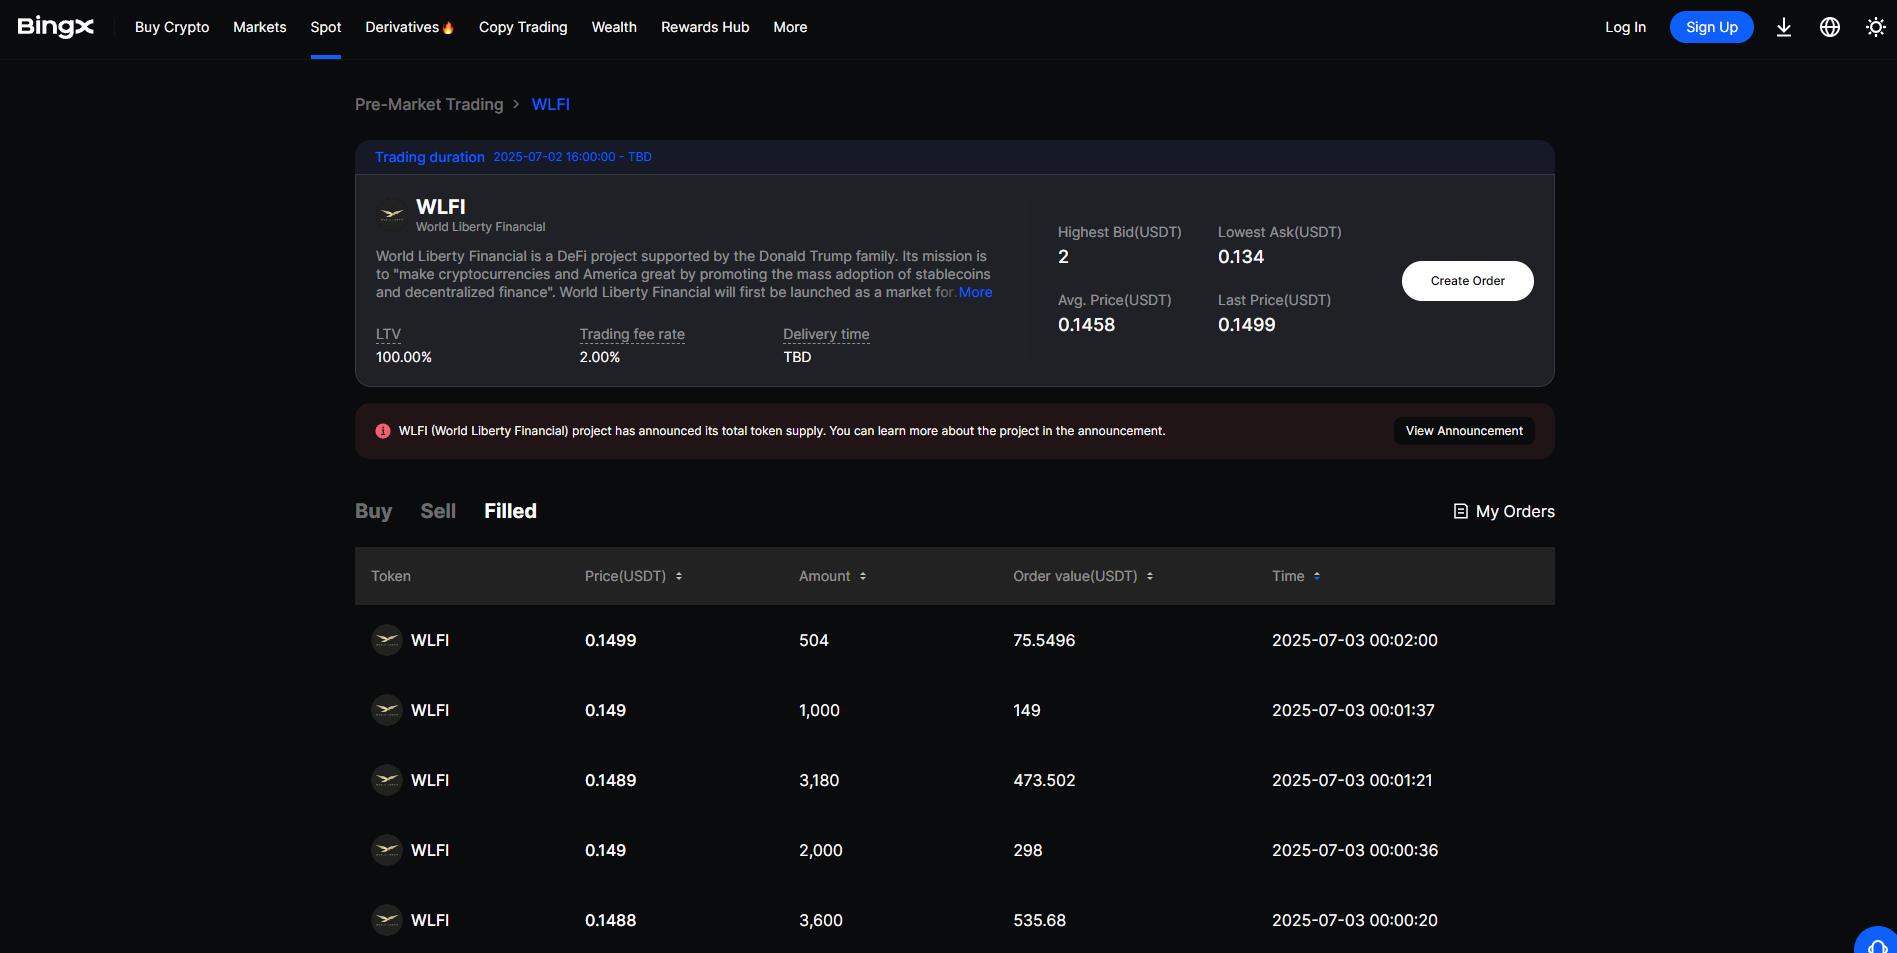Open the Derivatives menu
The image size is (1897, 953).
[x=402, y=27]
